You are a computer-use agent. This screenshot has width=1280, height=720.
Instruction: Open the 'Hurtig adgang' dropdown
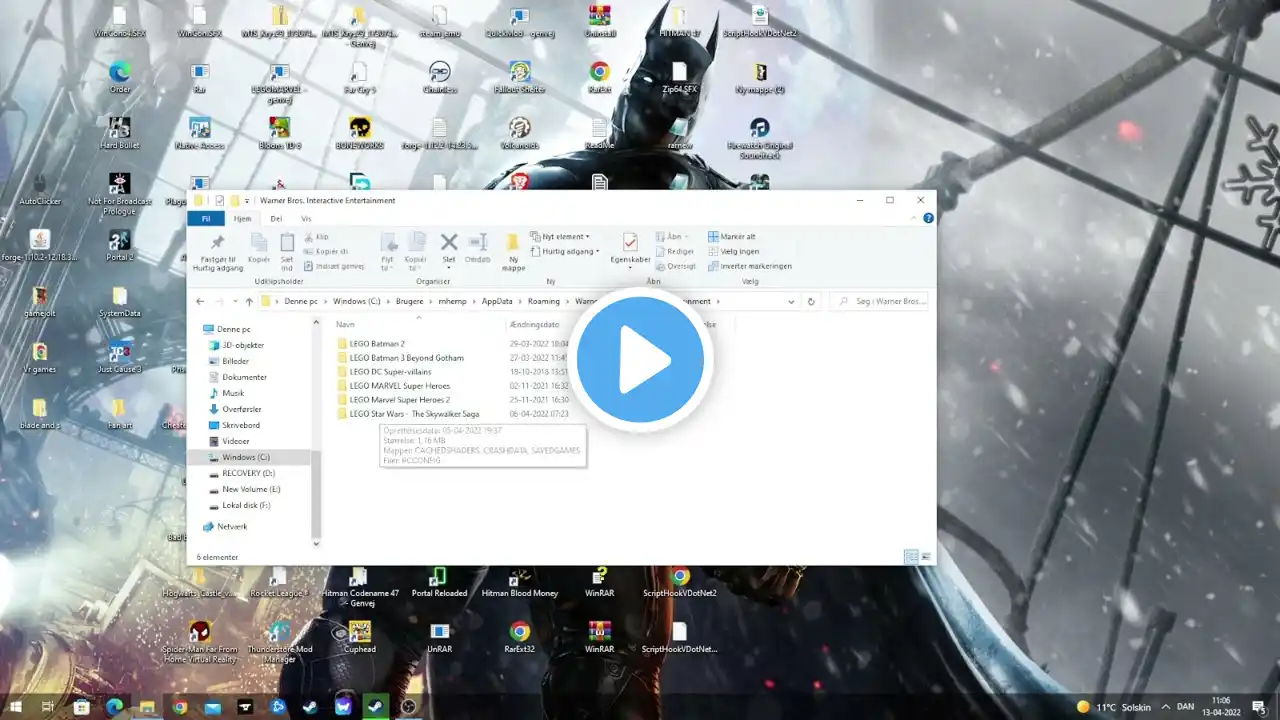565,251
